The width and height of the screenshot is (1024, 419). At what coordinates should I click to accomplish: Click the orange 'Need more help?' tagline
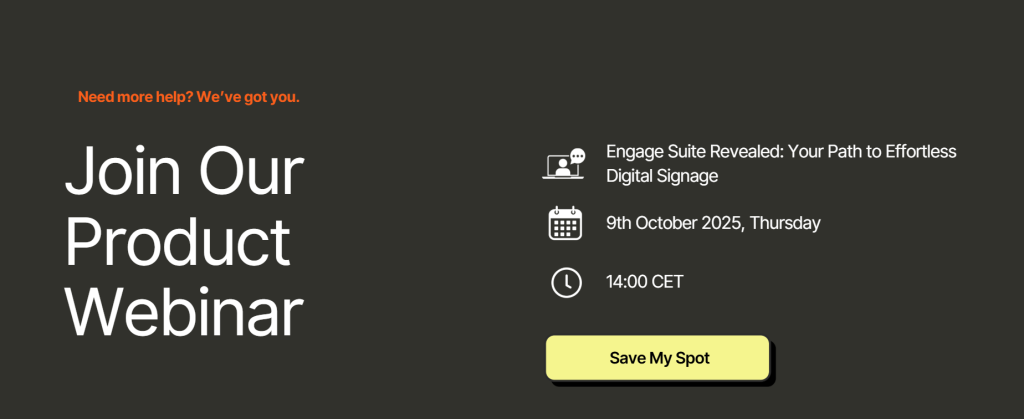[136, 97]
